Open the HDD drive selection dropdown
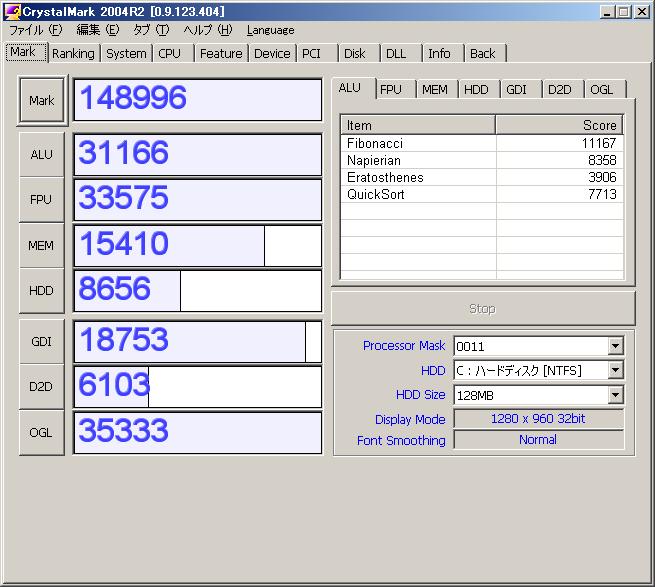Viewport: 655px width, 587px height. point(615,371)
